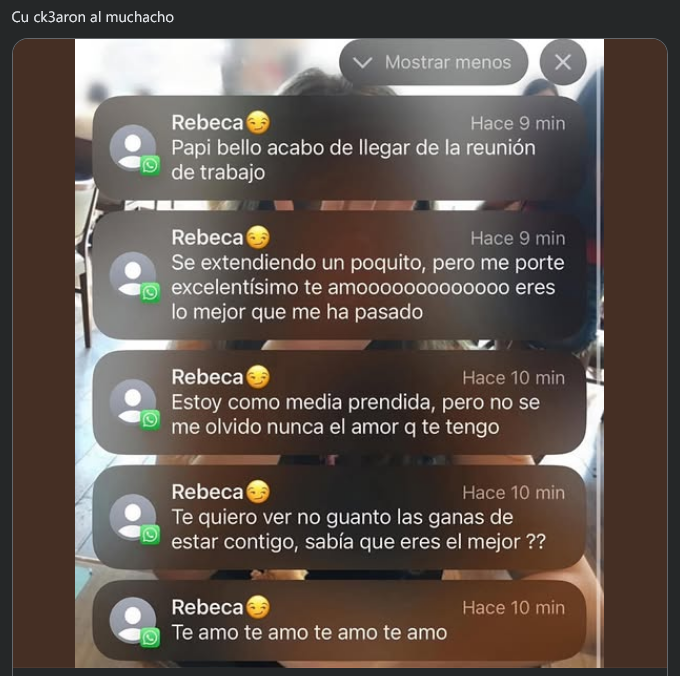The image size is (680, 676).
Task: Click smirk emoji next to Rebeca in first notification
Action: [258, 122]
